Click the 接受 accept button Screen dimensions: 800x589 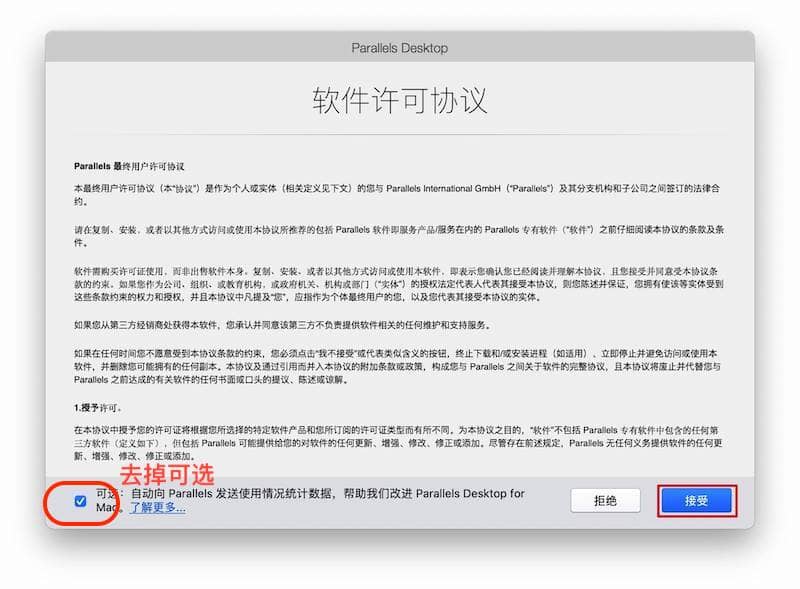696,501
